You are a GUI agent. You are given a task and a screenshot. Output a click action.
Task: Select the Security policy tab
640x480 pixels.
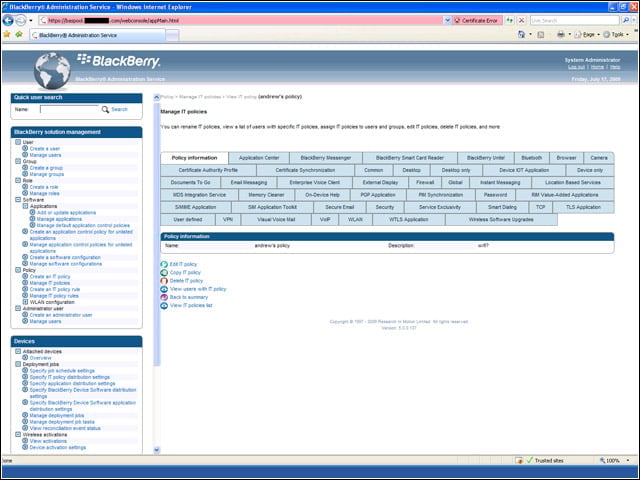pos(384,207)
